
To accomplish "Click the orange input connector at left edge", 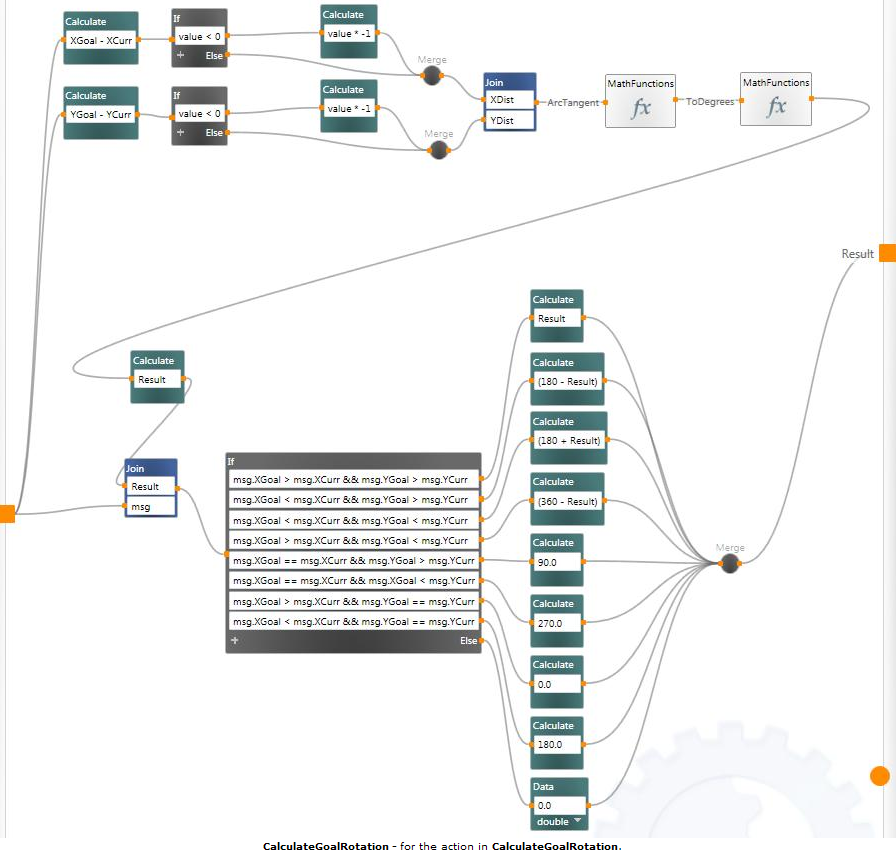I will [7, 514].
